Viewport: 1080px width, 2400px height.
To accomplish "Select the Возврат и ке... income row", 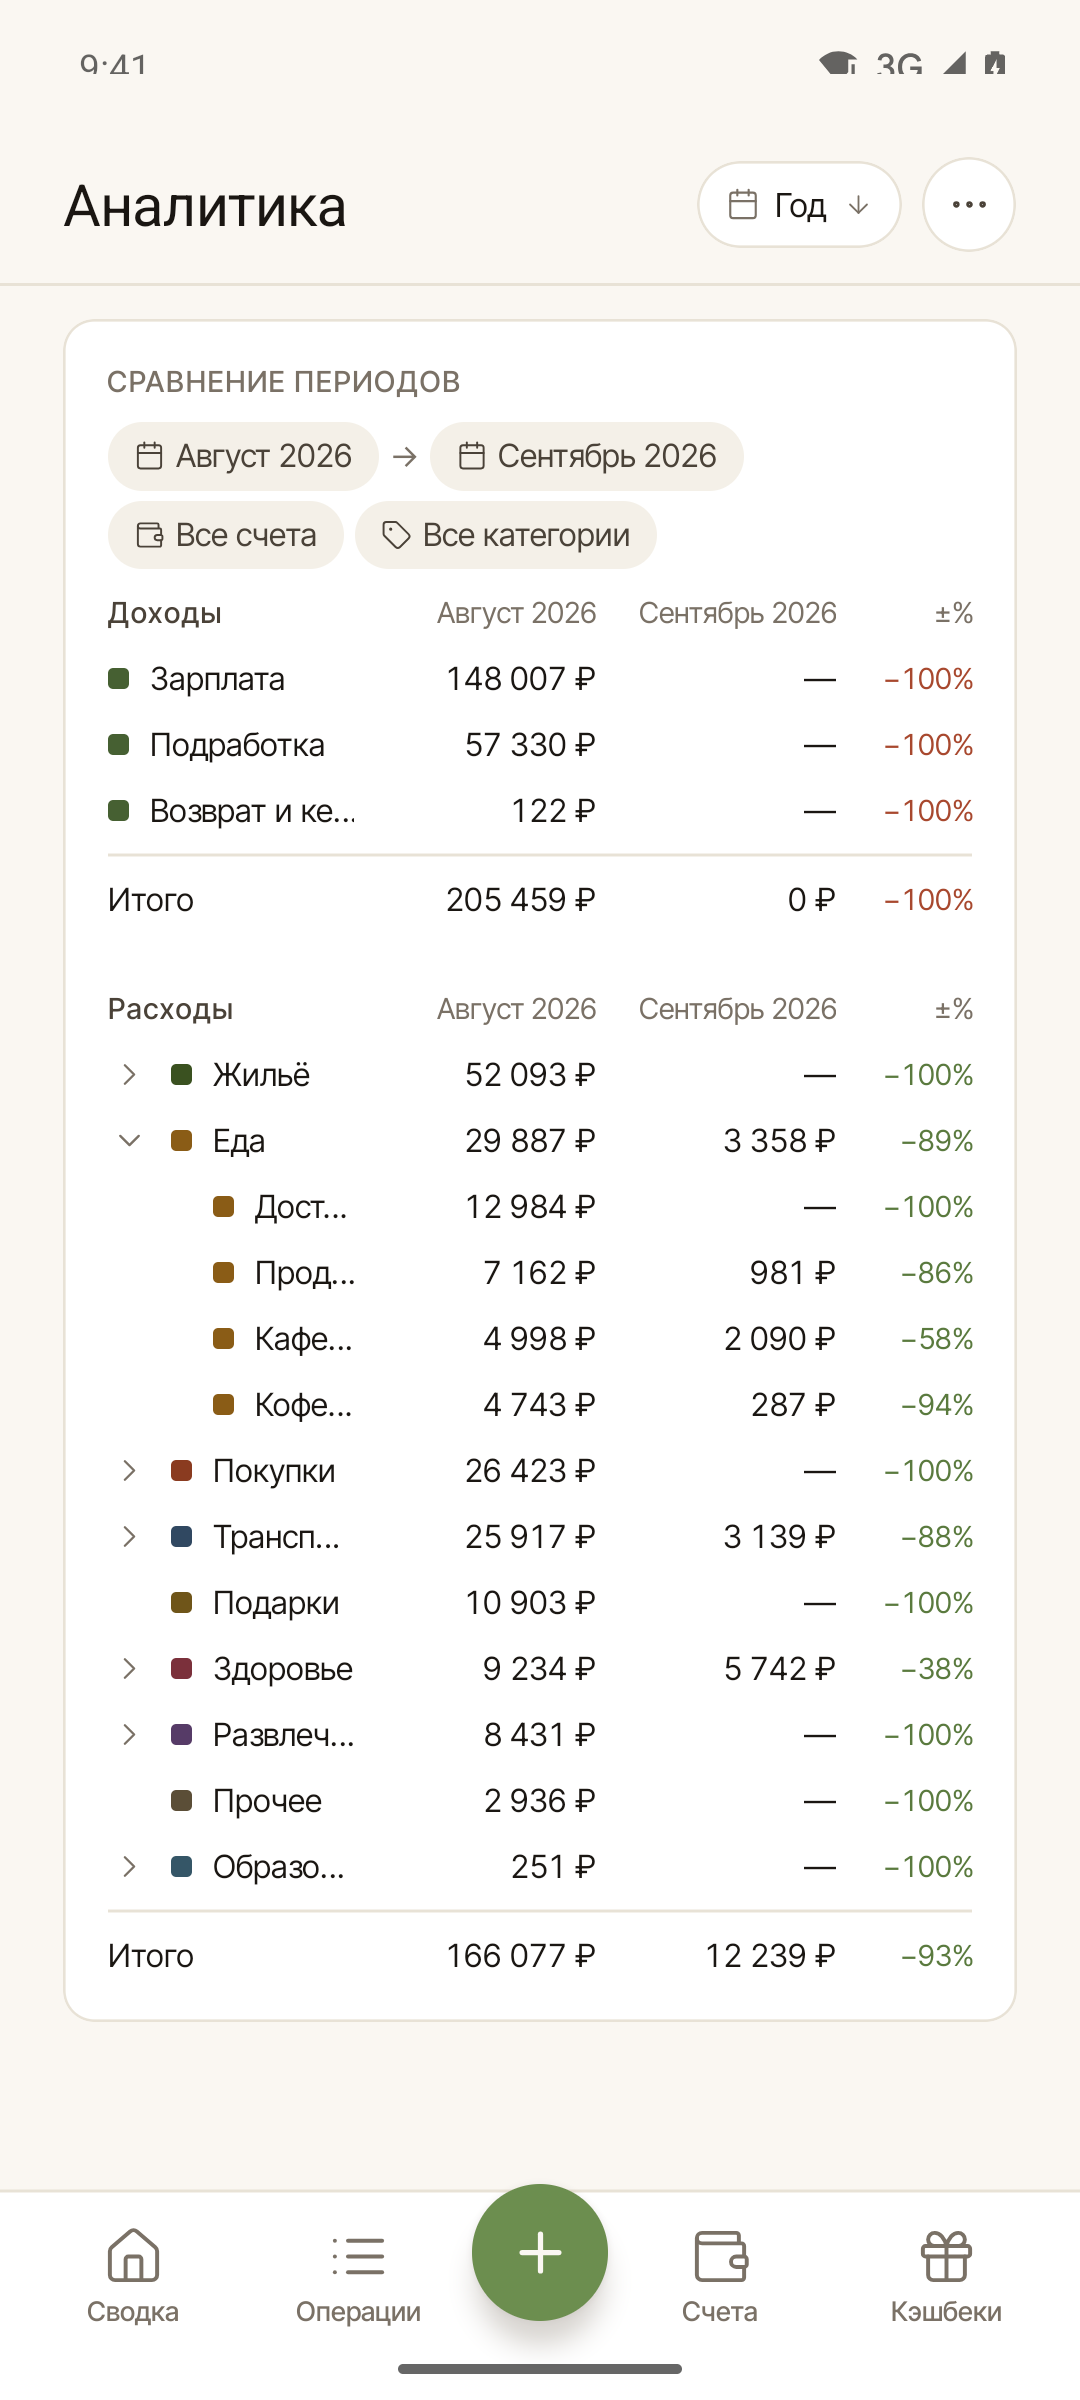I will (540, 811).
